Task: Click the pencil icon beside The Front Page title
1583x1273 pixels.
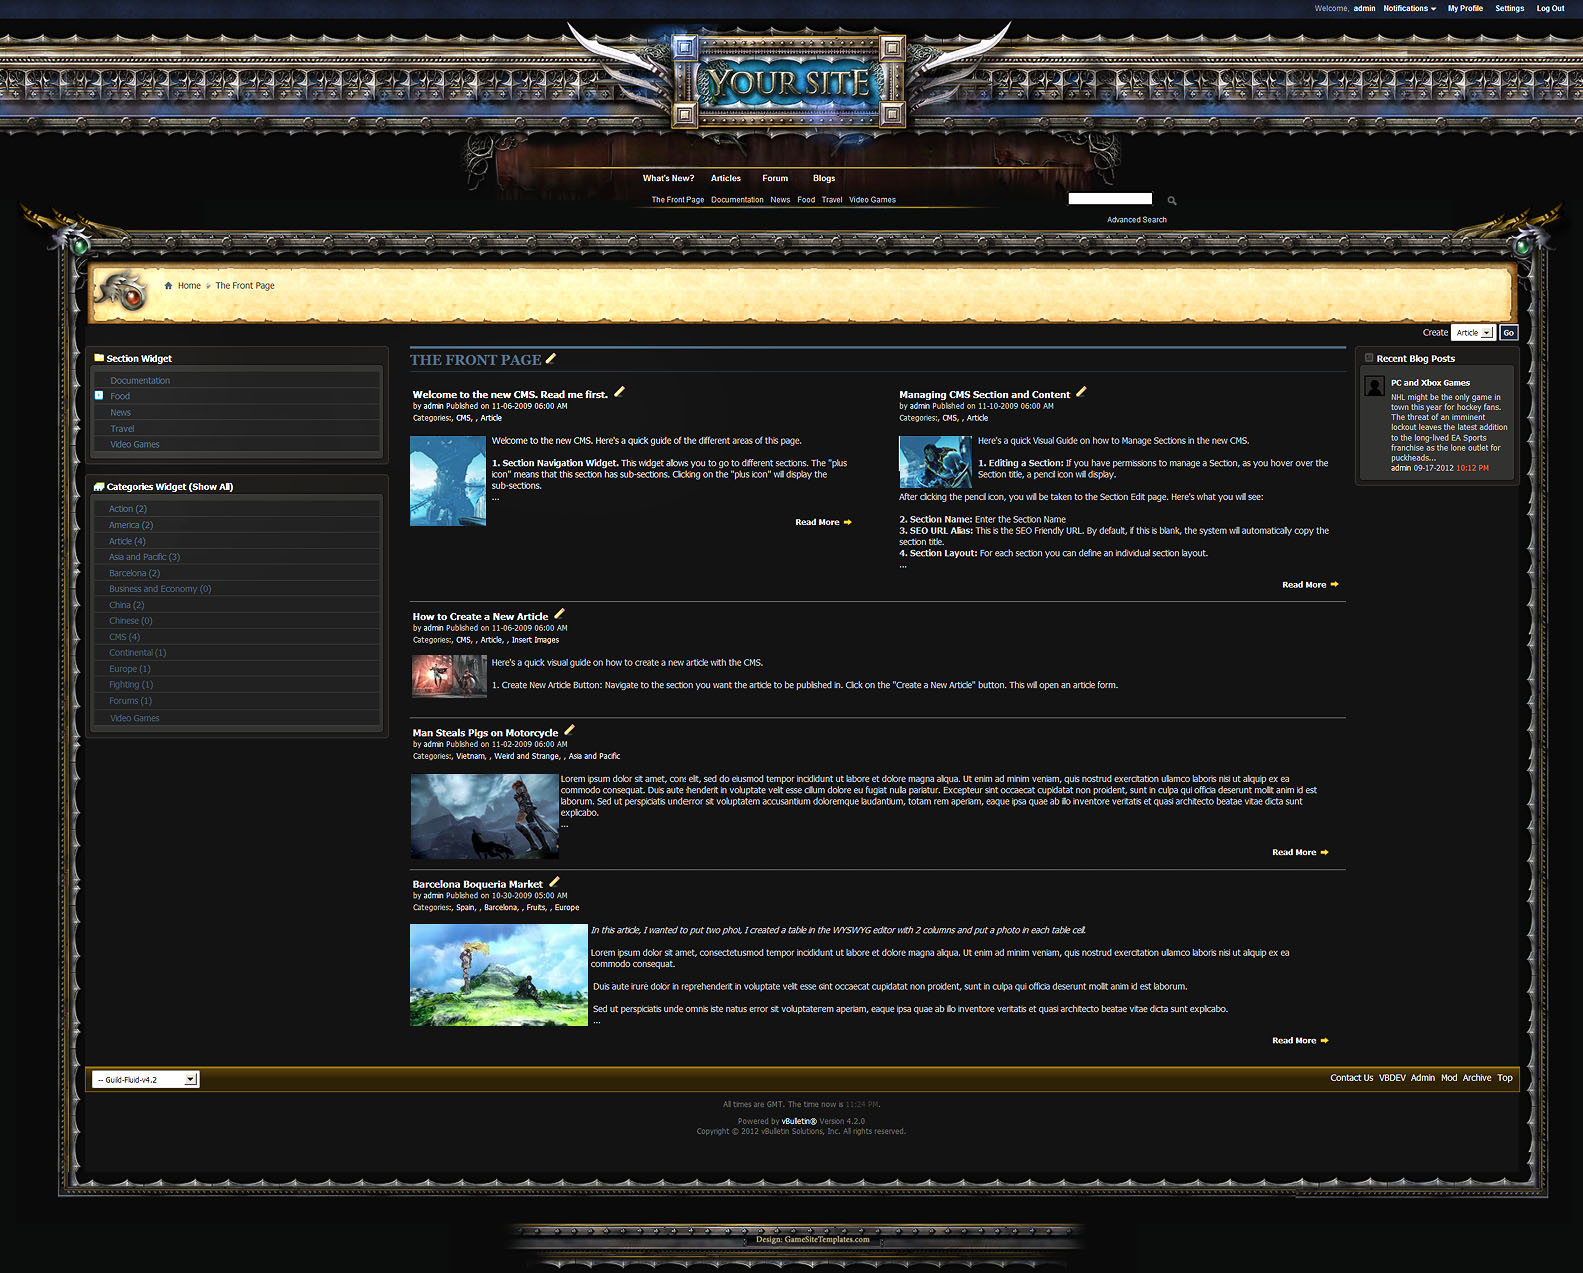Action: (x=550, y=359)
